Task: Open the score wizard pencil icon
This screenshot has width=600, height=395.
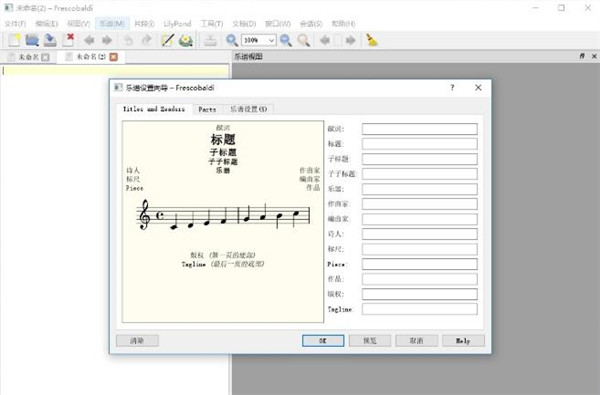Action: click(x=168, y=40)
